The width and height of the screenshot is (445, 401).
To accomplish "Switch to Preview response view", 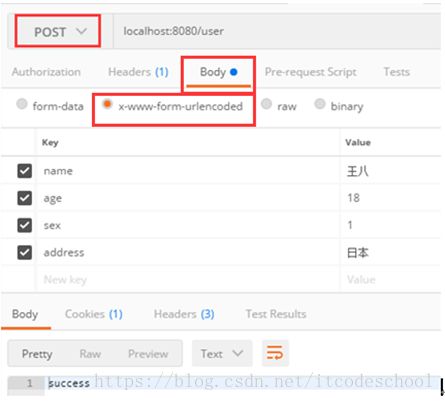I will tap(148, 354).
